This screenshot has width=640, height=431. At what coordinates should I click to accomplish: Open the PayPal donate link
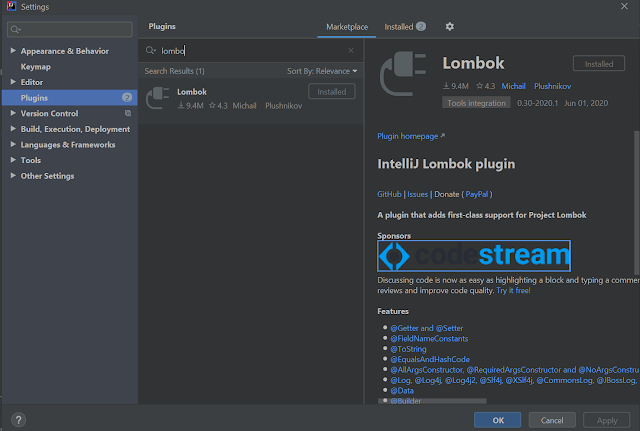(x=477, y=194)
